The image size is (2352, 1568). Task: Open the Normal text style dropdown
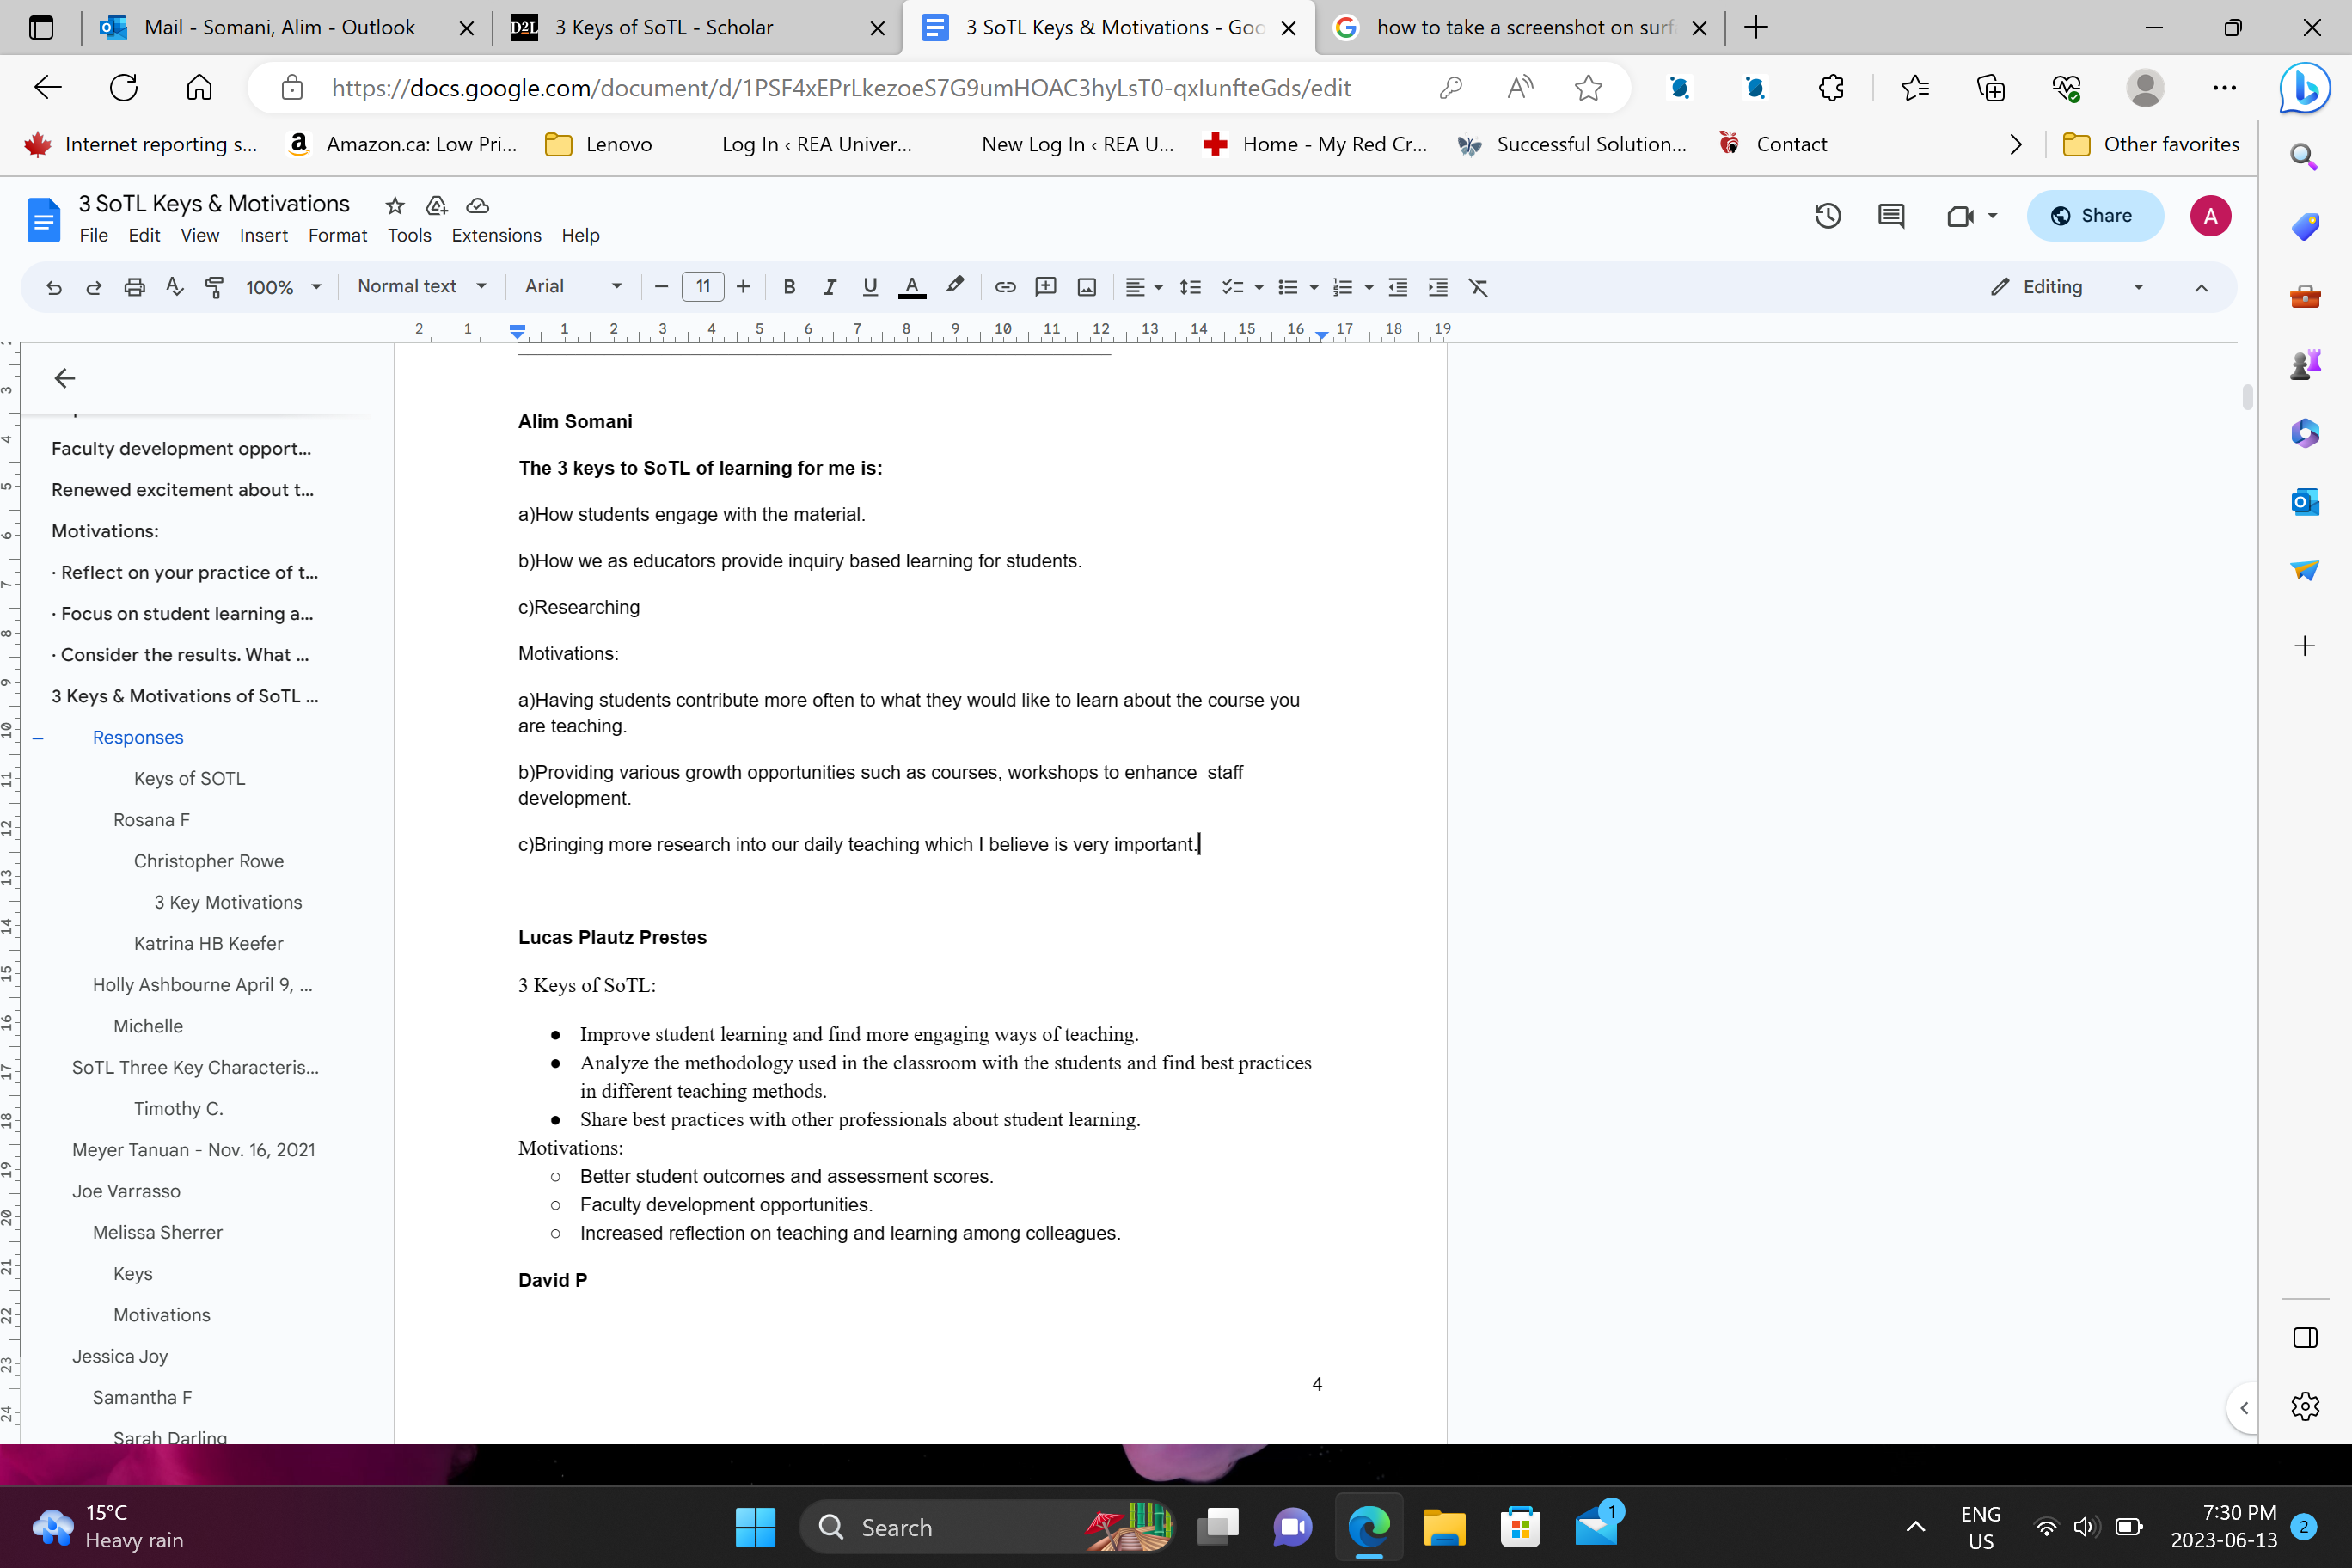click(421, 287)
